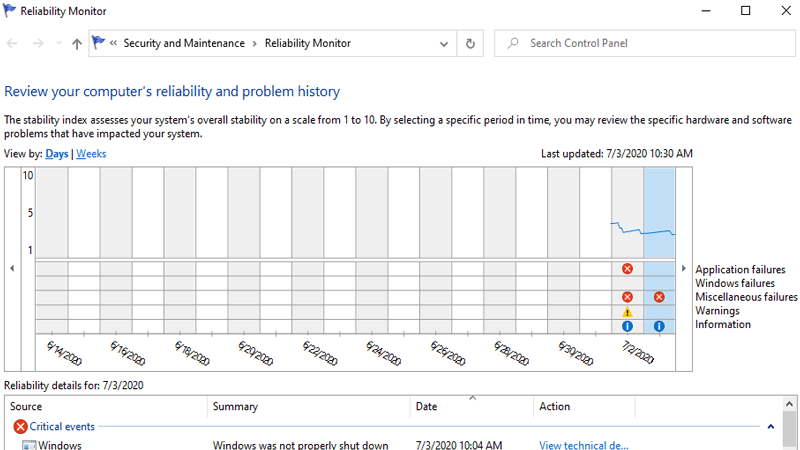Expand the address bar history dropdown
The image size is (800, 450).
(444, 44)
